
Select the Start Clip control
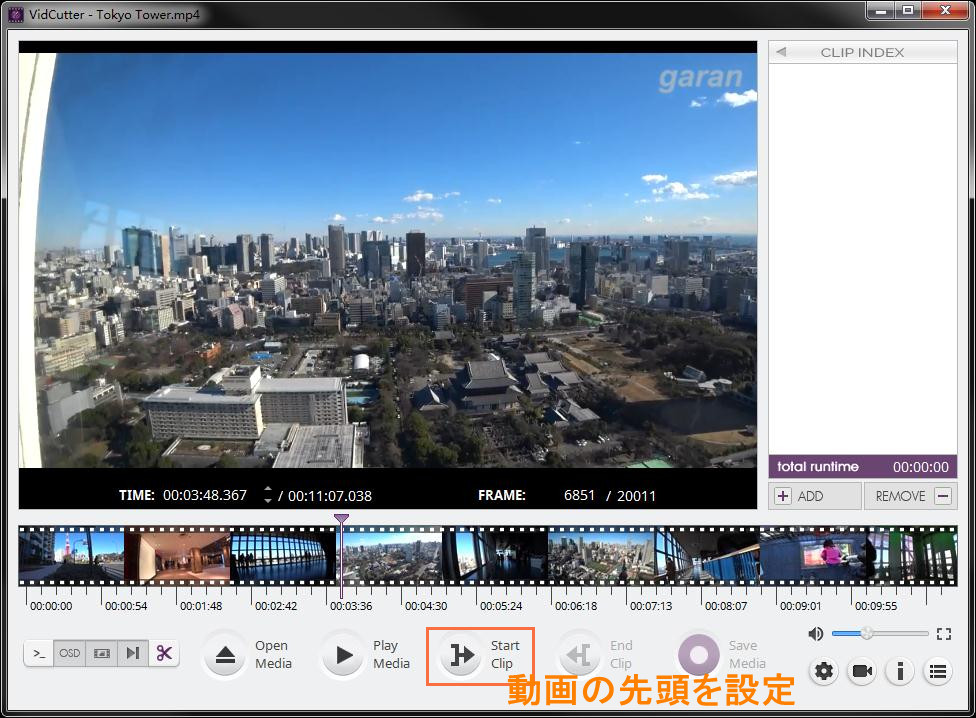460,655
